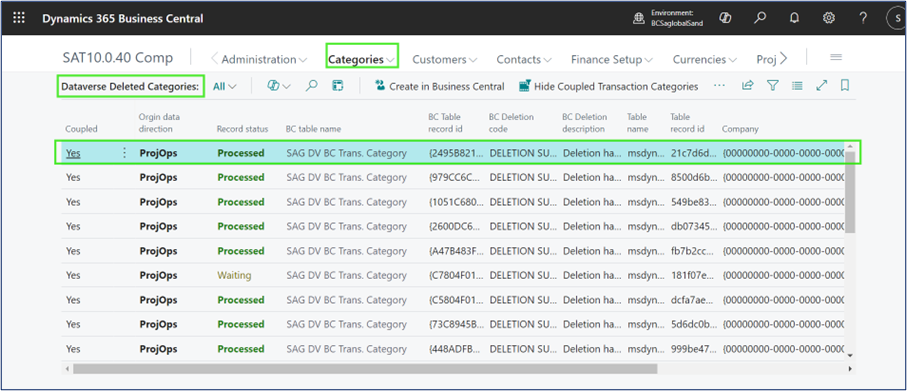Expand the Administration menu

(x=264, y=59)
